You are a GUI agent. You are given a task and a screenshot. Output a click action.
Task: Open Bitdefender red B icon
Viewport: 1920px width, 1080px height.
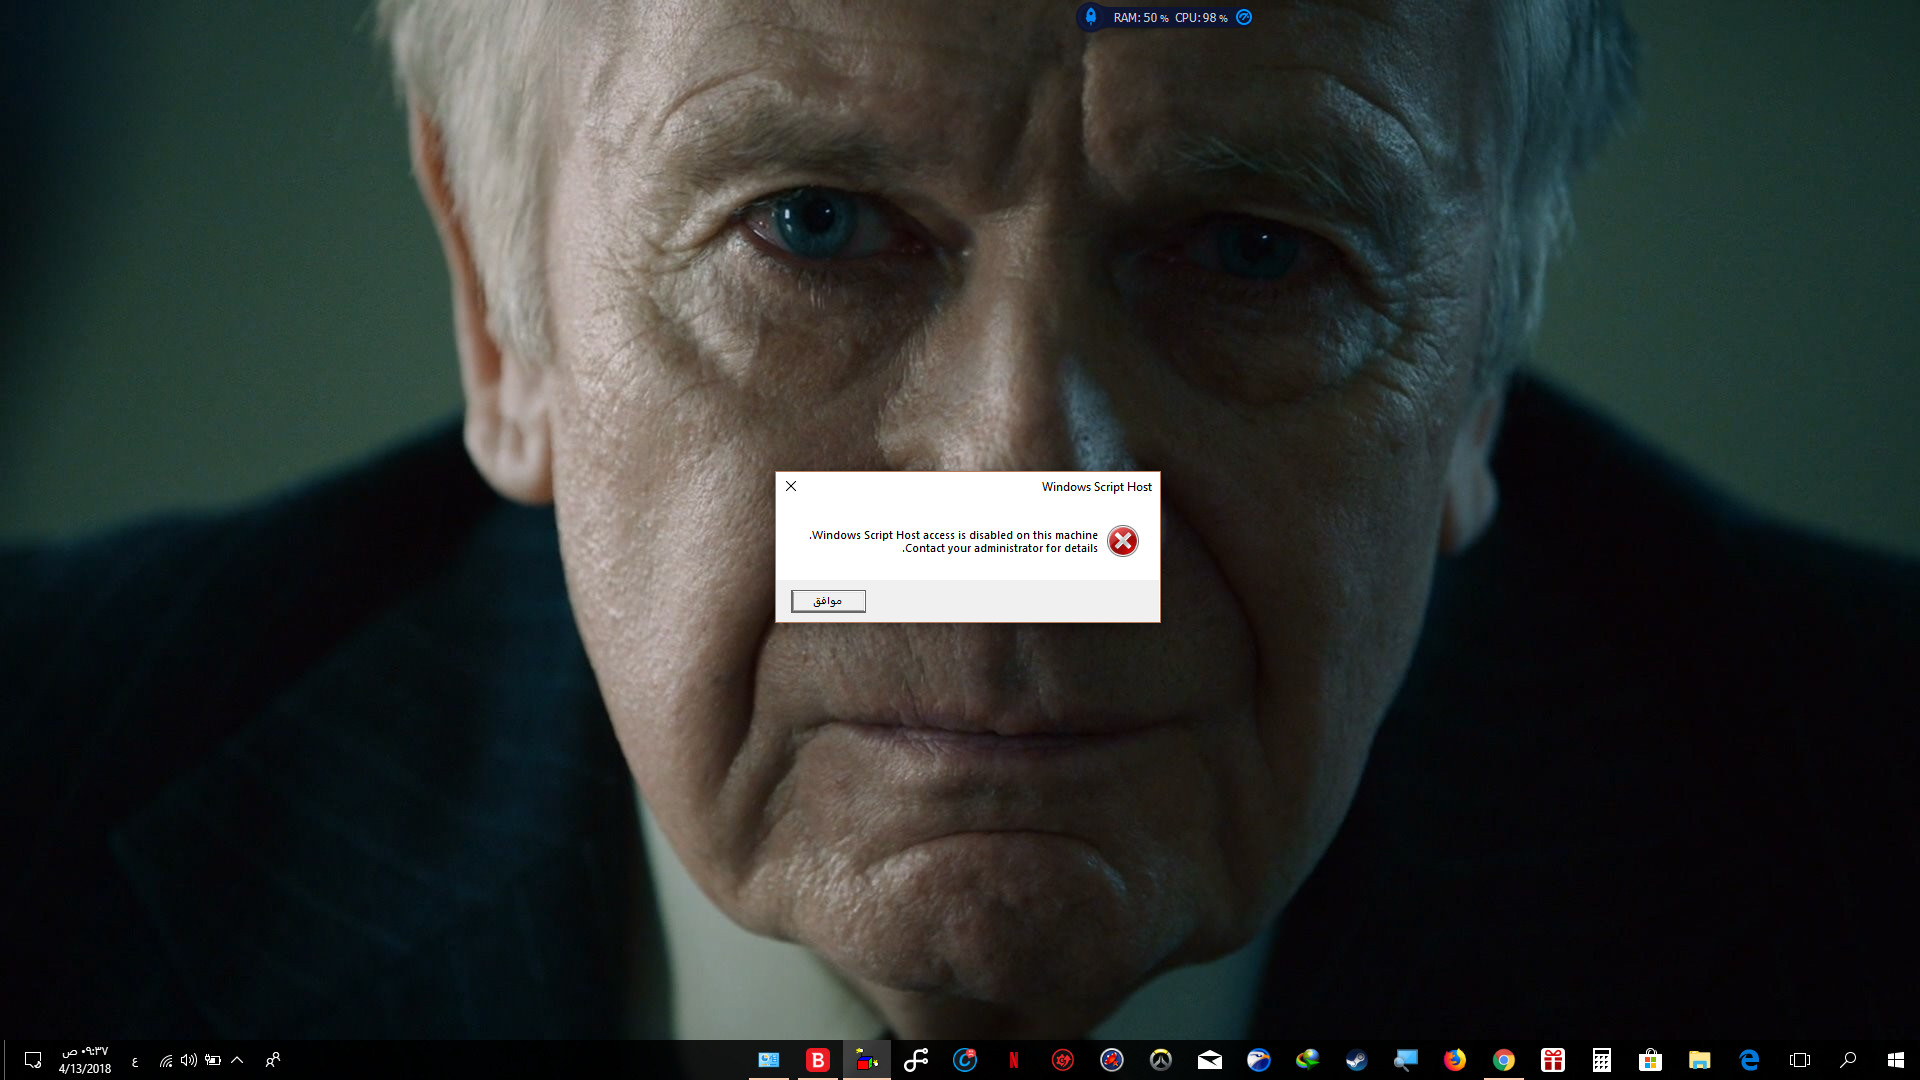point(818,1060)
